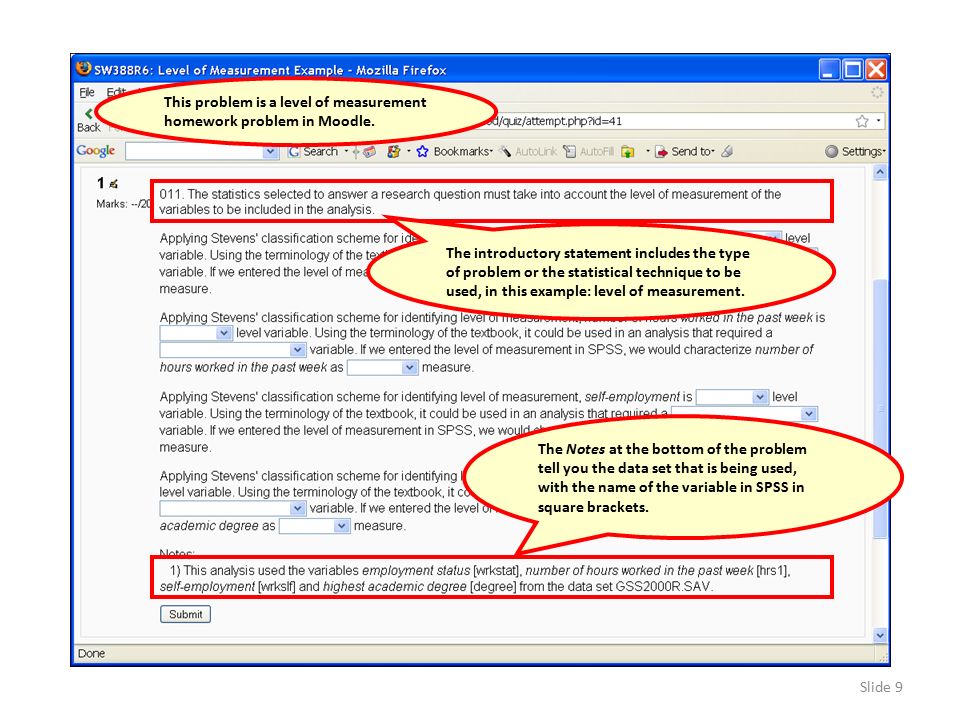The width and height of the screenshot is (960, 720).
Task: Click the '[wrkstat]' variable name in the notes
Action: point(497,571)
